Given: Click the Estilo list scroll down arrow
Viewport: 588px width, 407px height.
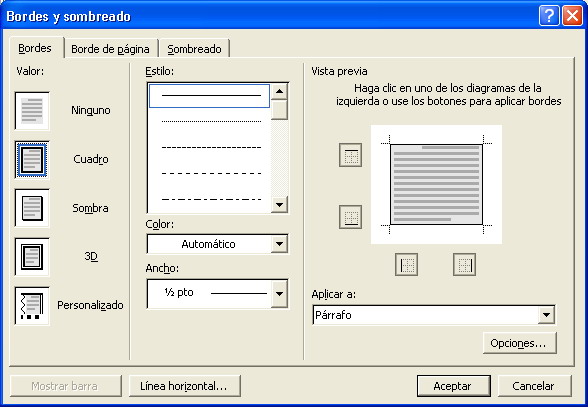Looking at the screenshot, I should (279, 205).
